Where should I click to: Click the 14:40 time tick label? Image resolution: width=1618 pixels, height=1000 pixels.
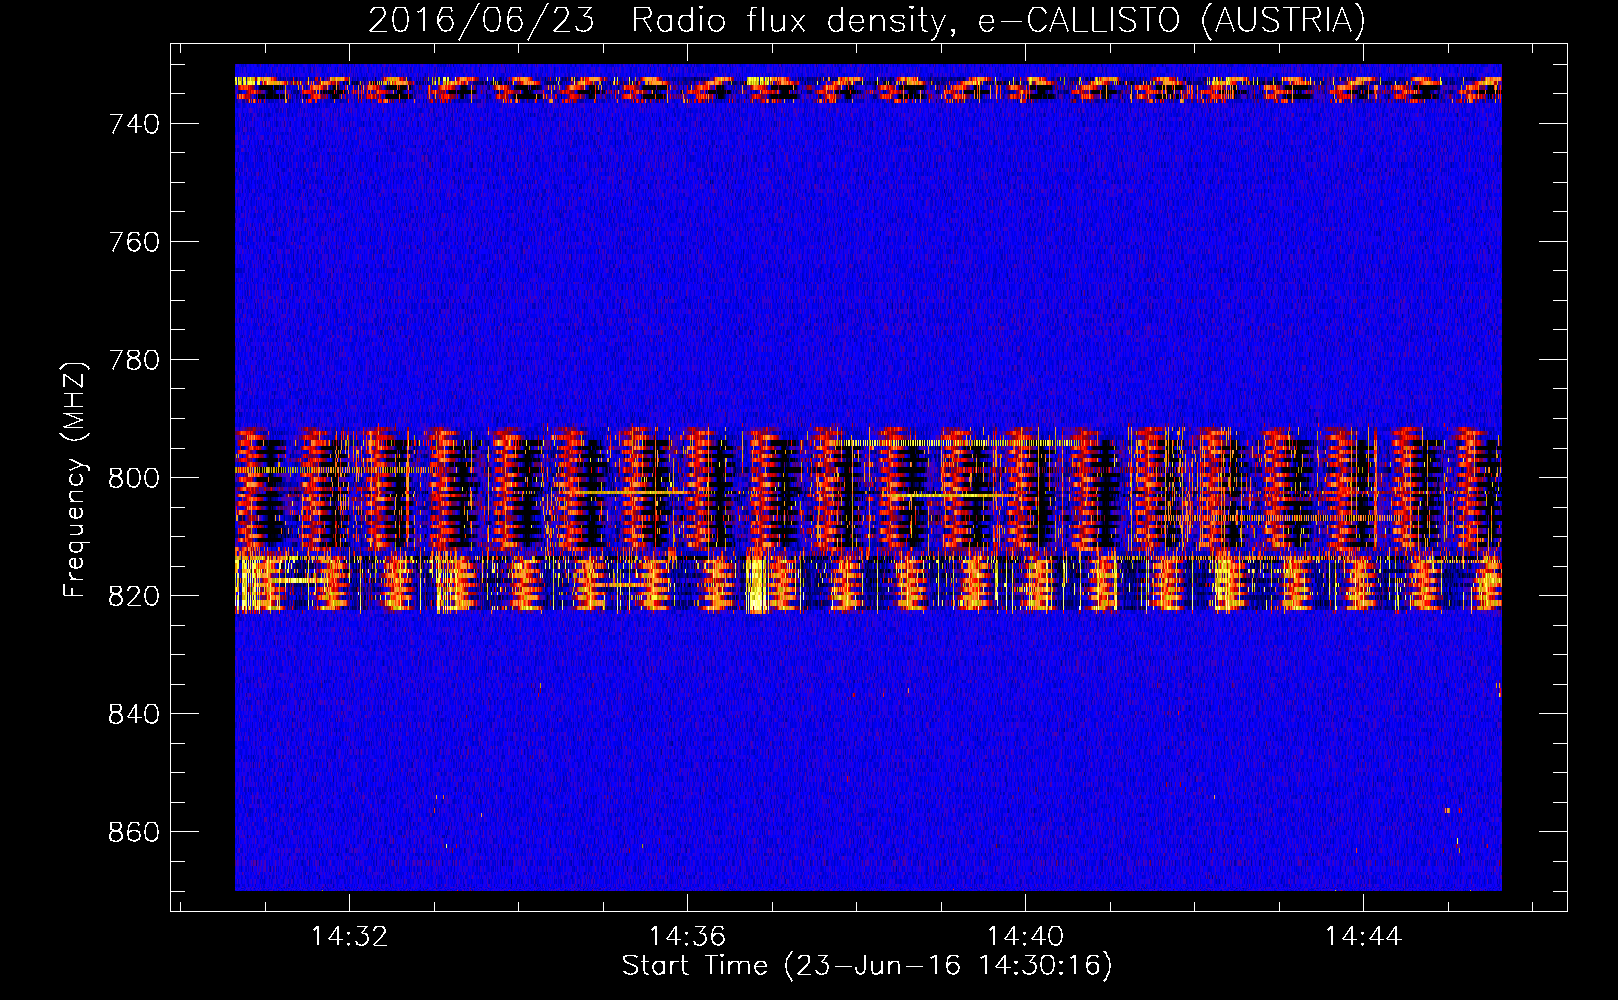click(x=1025, y=937)
